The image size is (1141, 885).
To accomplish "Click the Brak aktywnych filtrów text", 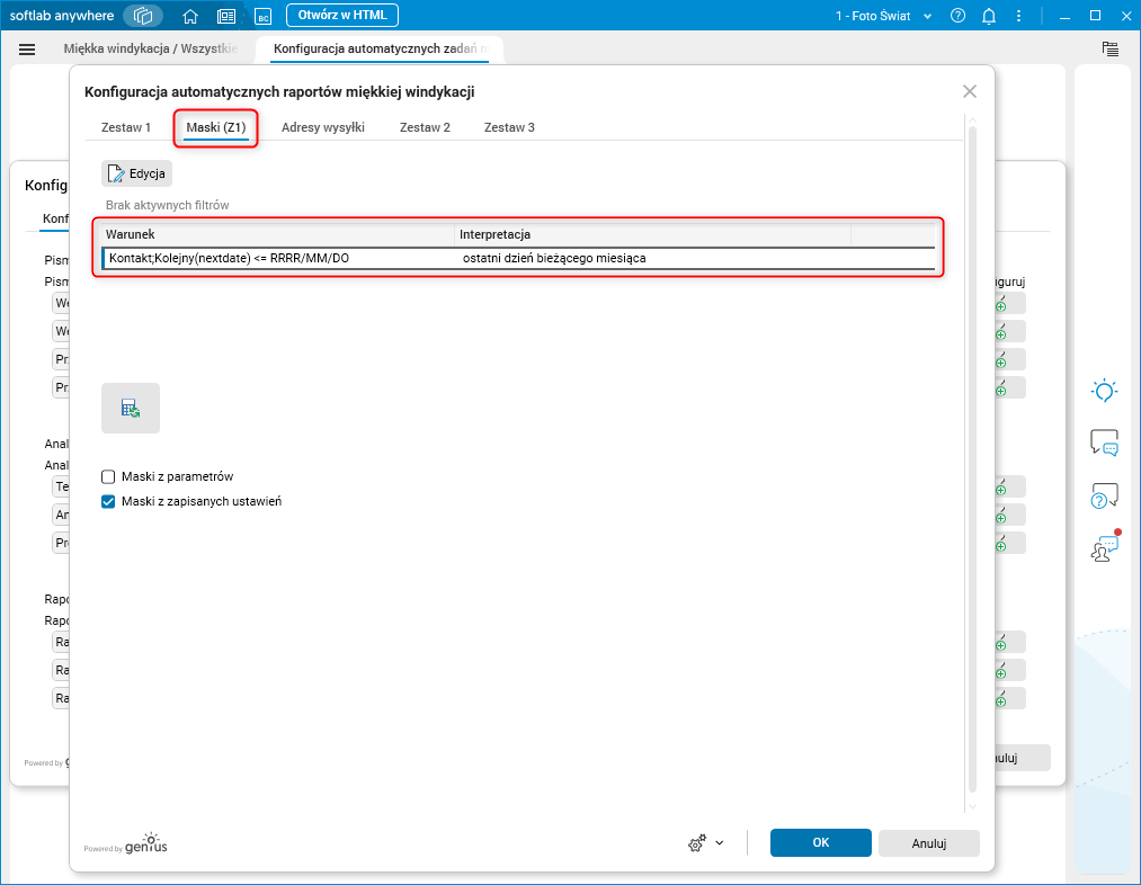I will [167, 205].
